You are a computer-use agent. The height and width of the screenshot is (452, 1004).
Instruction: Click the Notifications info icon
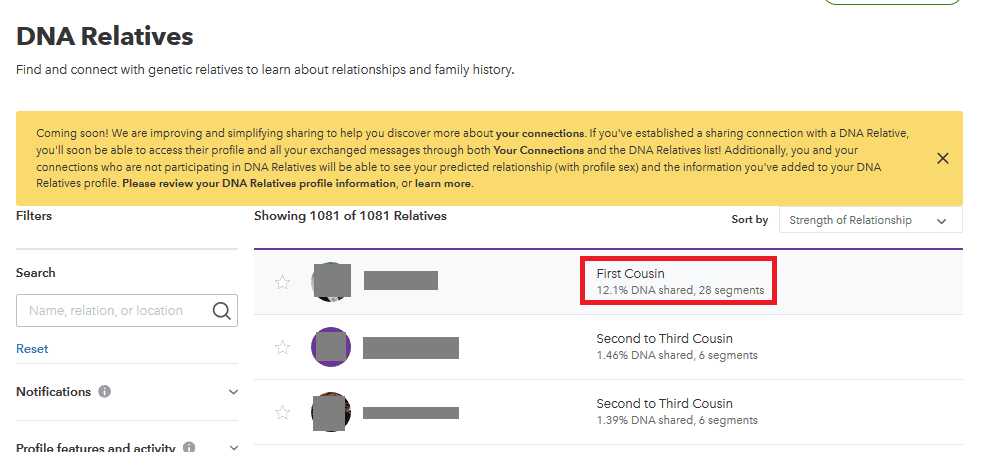pos(104,391)
